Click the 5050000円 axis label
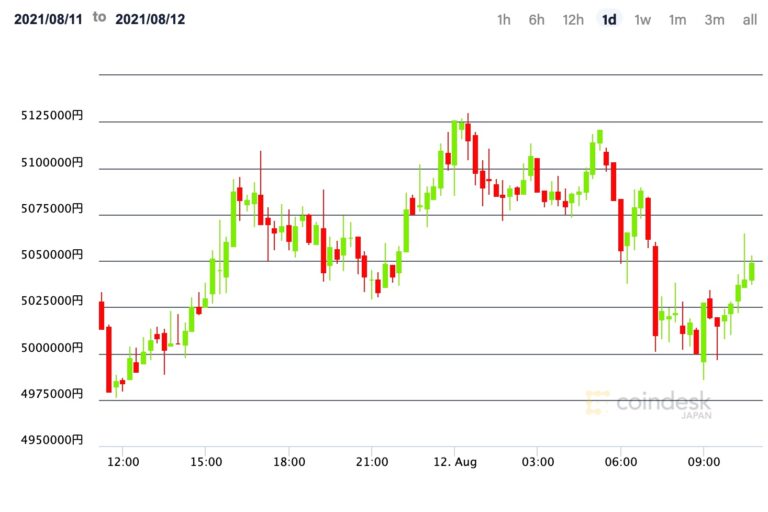768x512 pixels. [52, 255]
